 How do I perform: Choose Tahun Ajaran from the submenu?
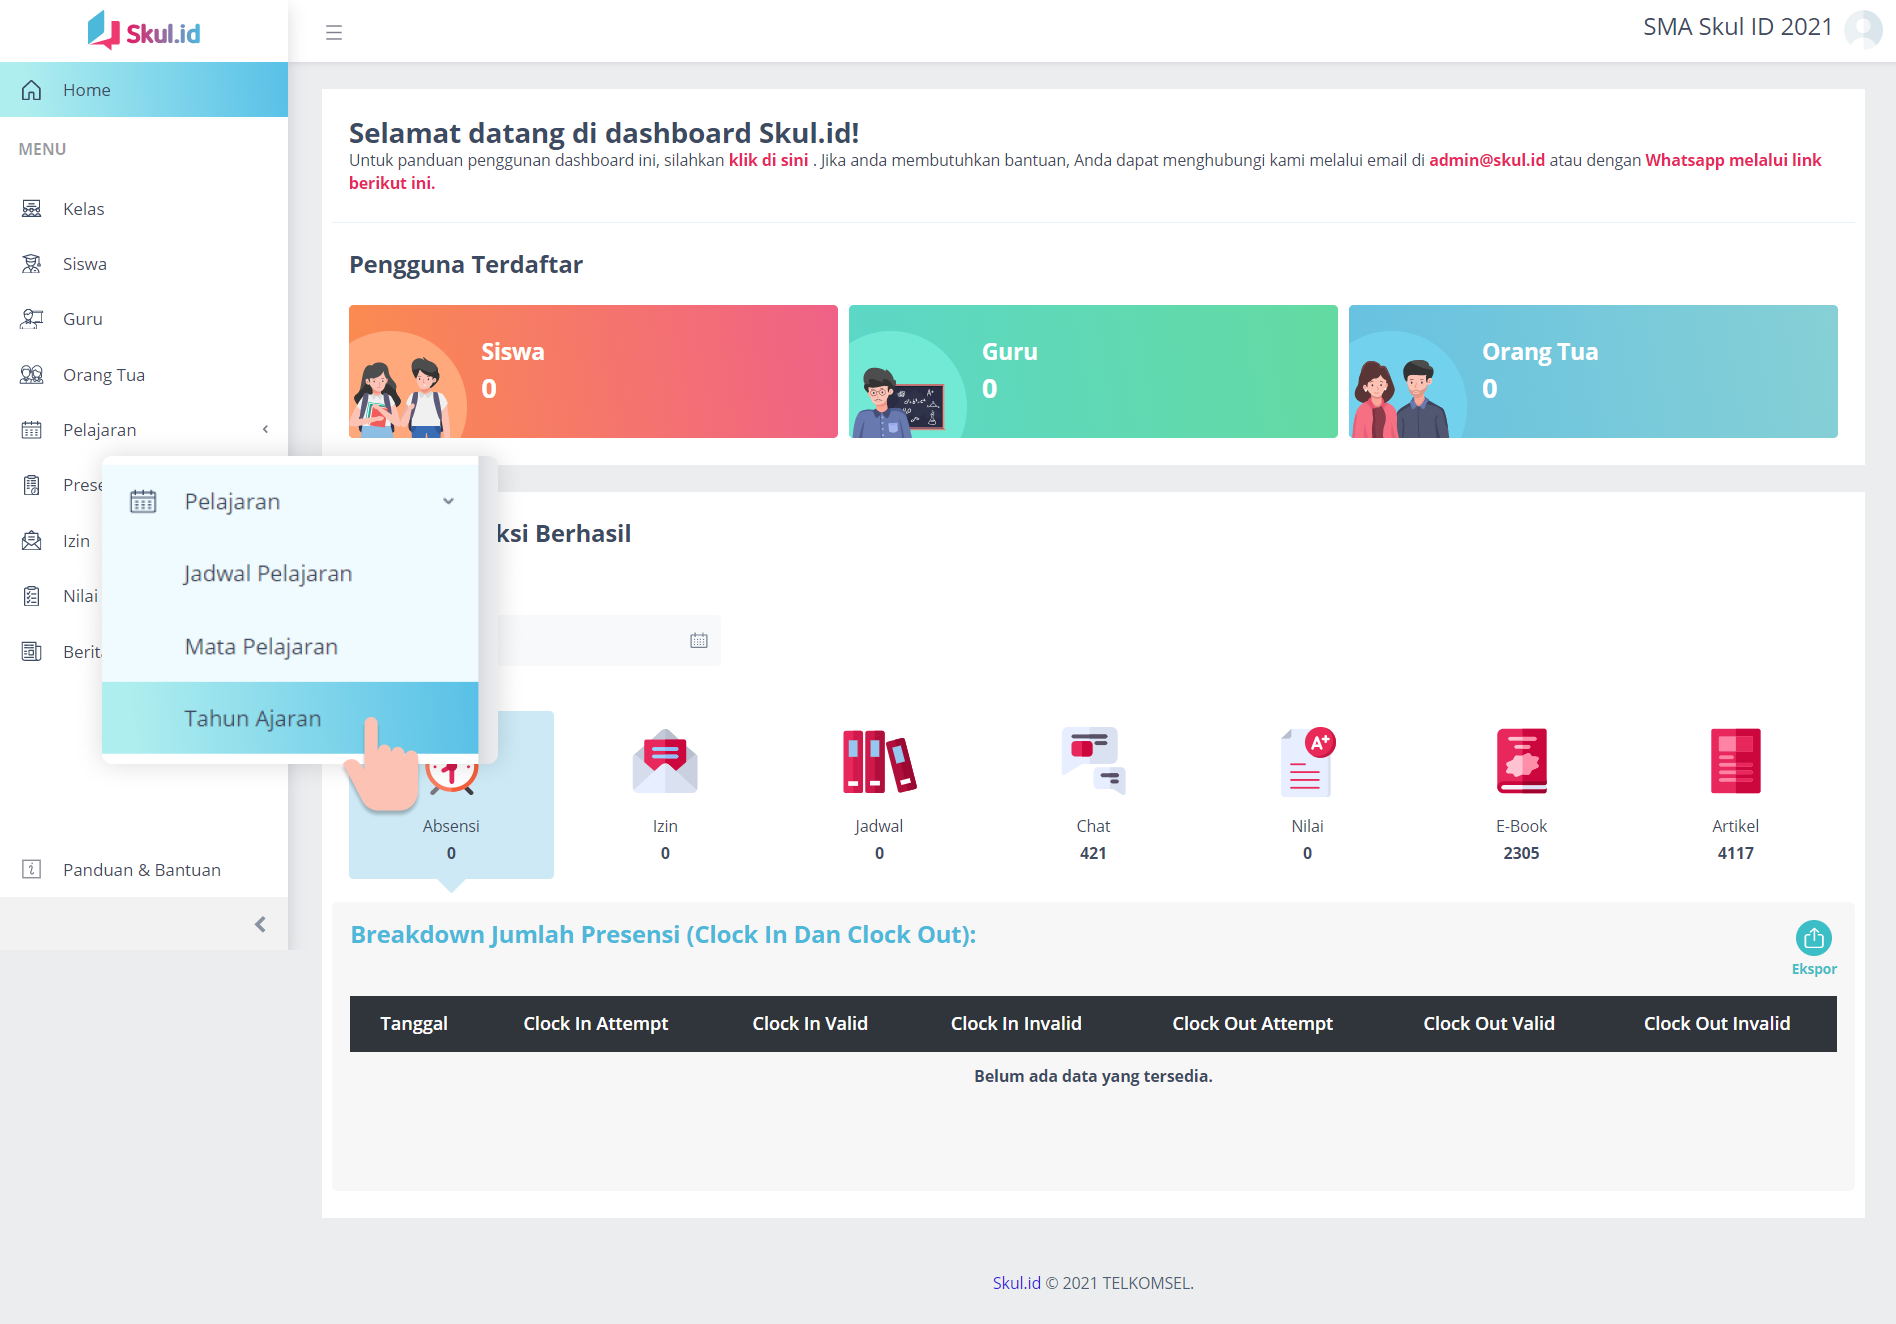coord(253,718)
